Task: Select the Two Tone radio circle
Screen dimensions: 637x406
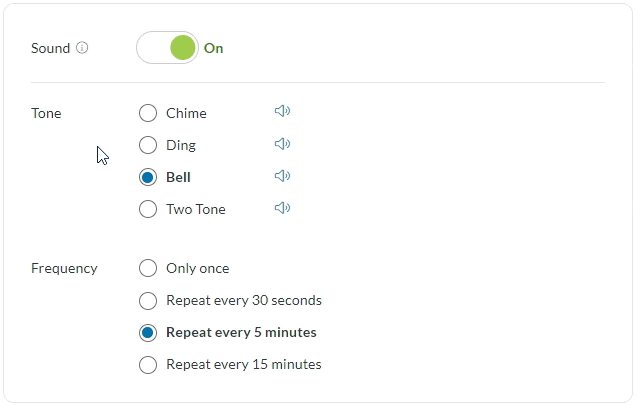Action: click(x=148, y=209)
